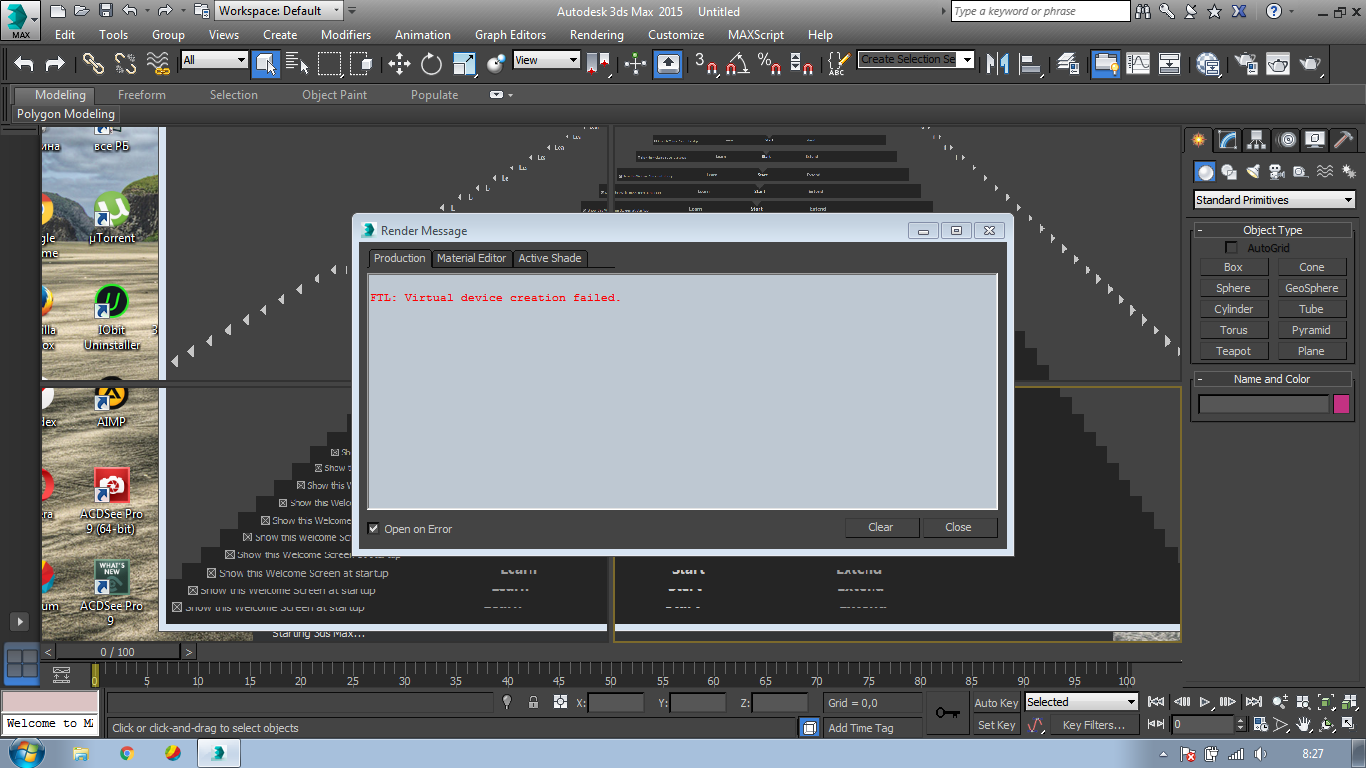The width and height of the screenshot is (1366, 768).
Task: Open the 3ds Max application menu
Action: point(21,20)
